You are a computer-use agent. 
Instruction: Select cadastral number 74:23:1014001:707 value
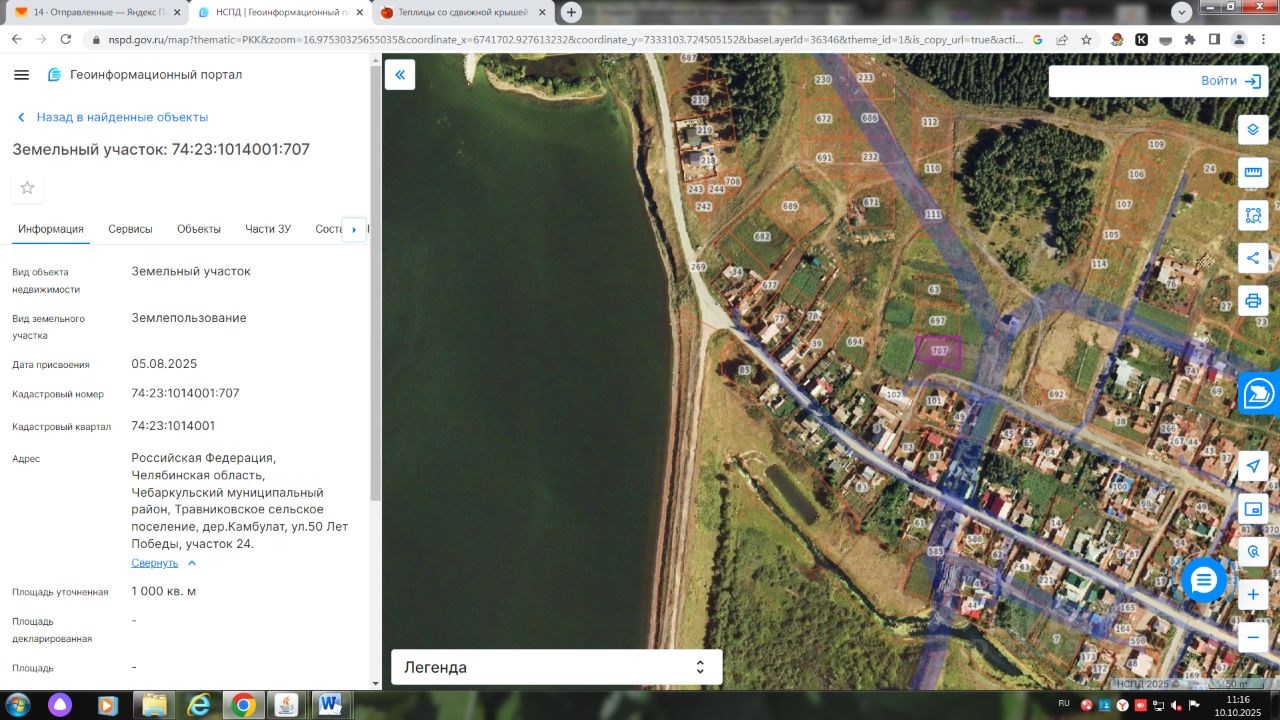click(x=185, y=393)
